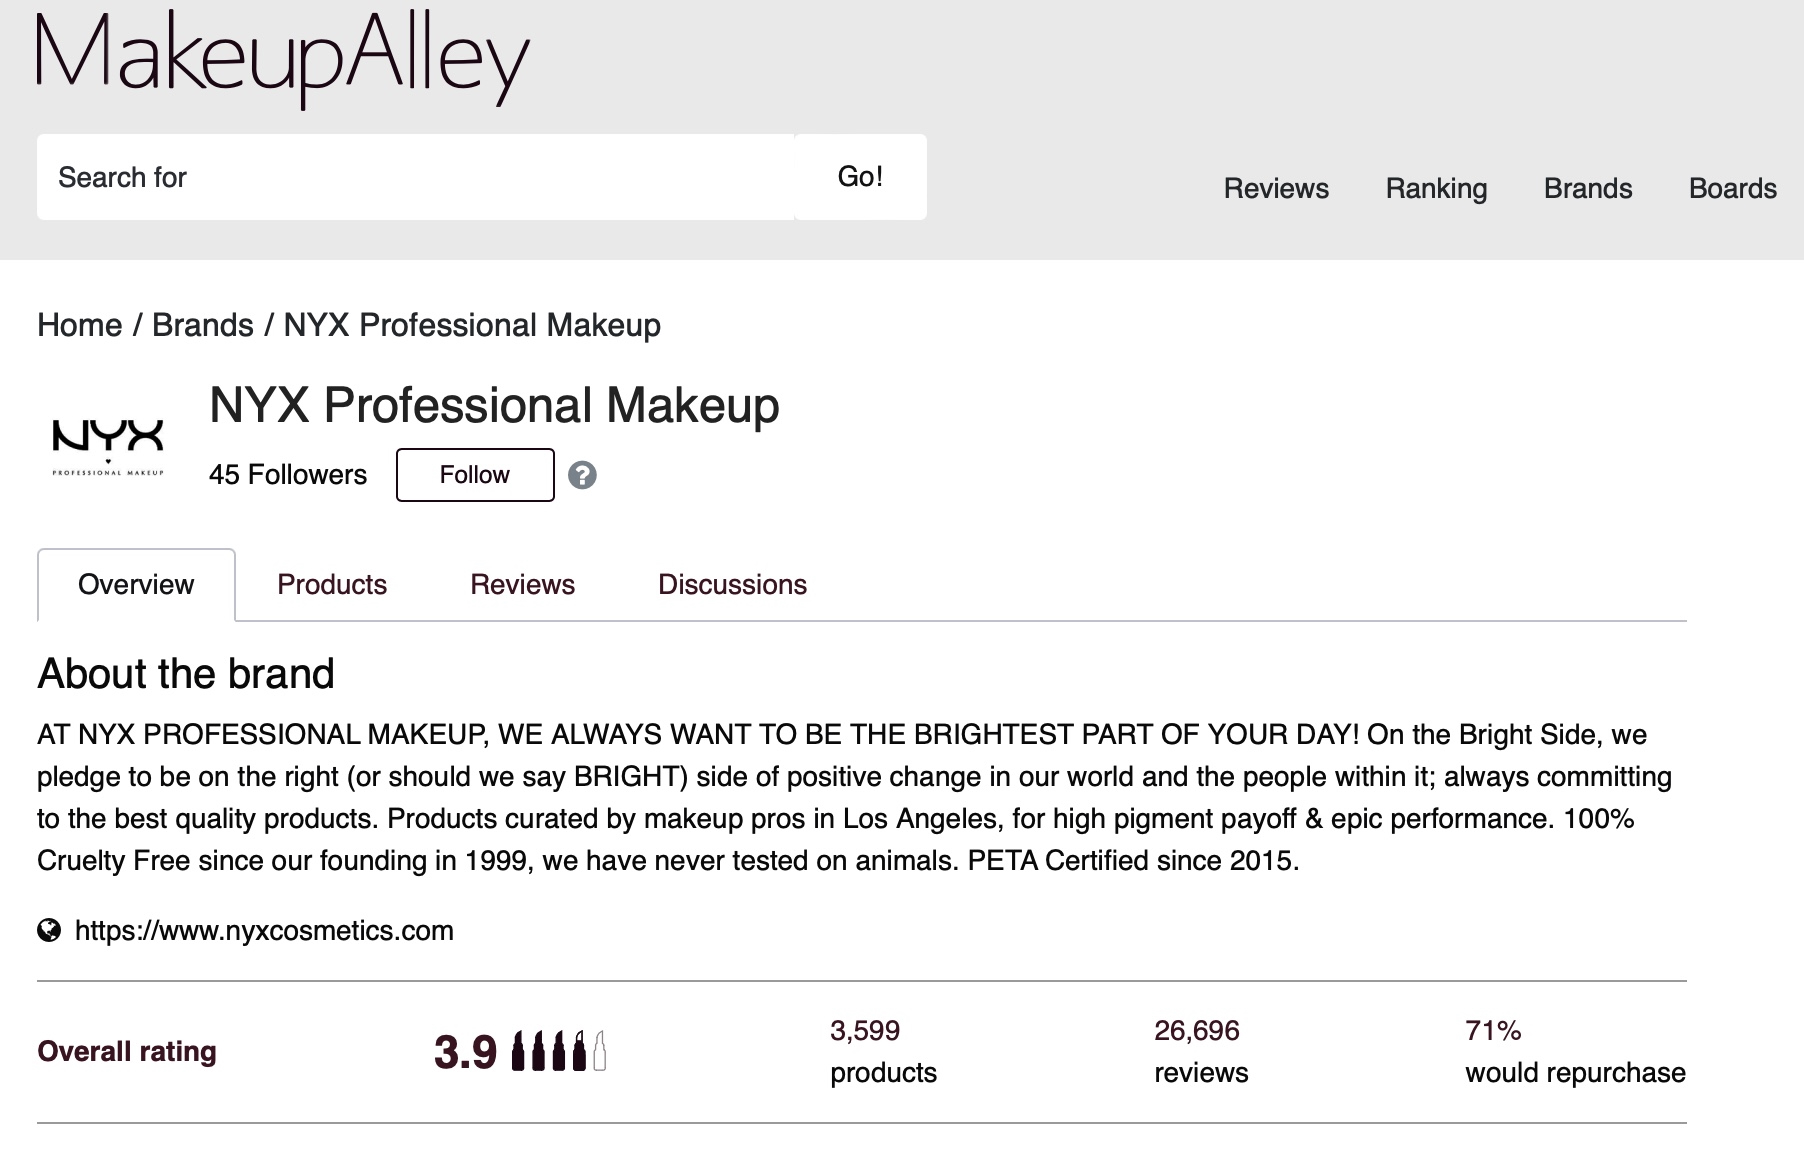
Task: Go to Brands breadcrumb link
Action: point(203,325)
